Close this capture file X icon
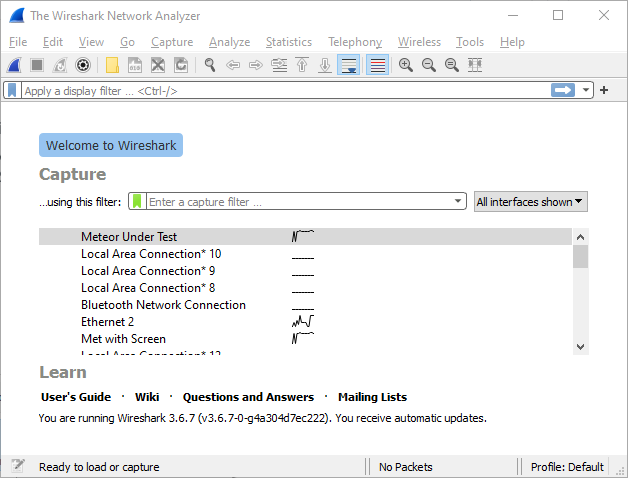Screen dimensions: 628x478 pyautogui.click(x=158, y=65)
